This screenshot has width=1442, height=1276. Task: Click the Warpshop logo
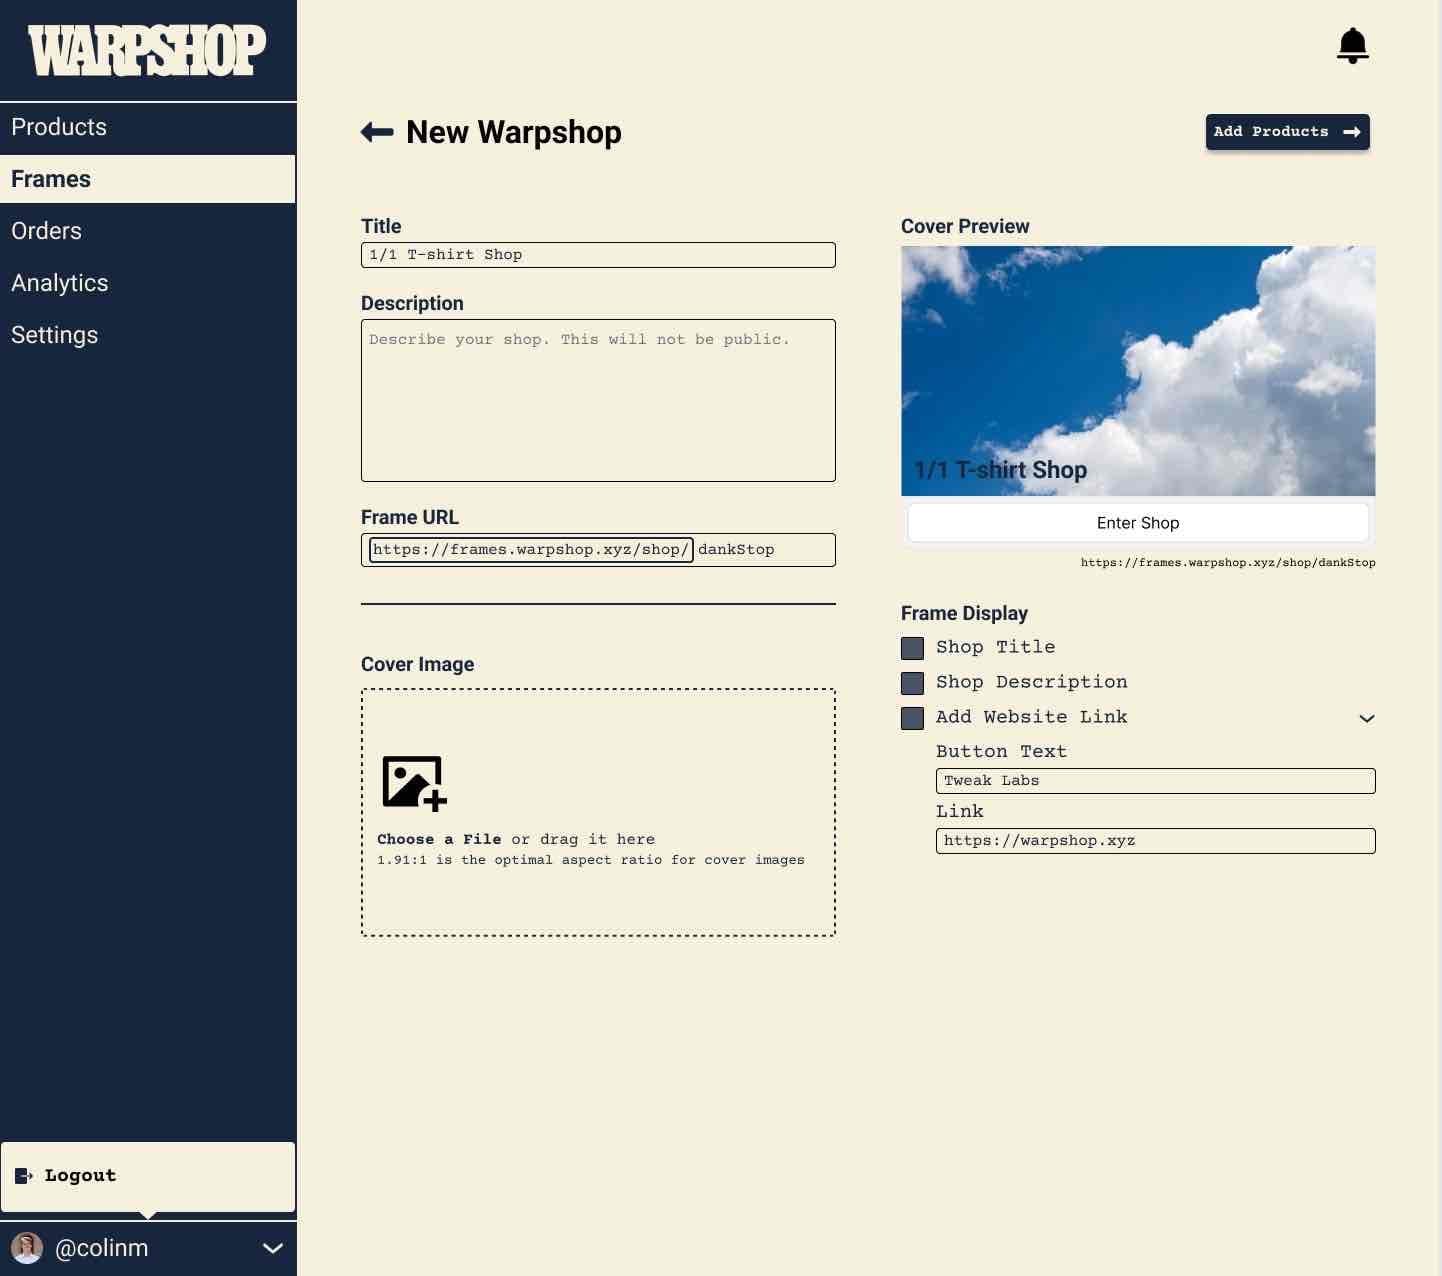click(147, 50)
